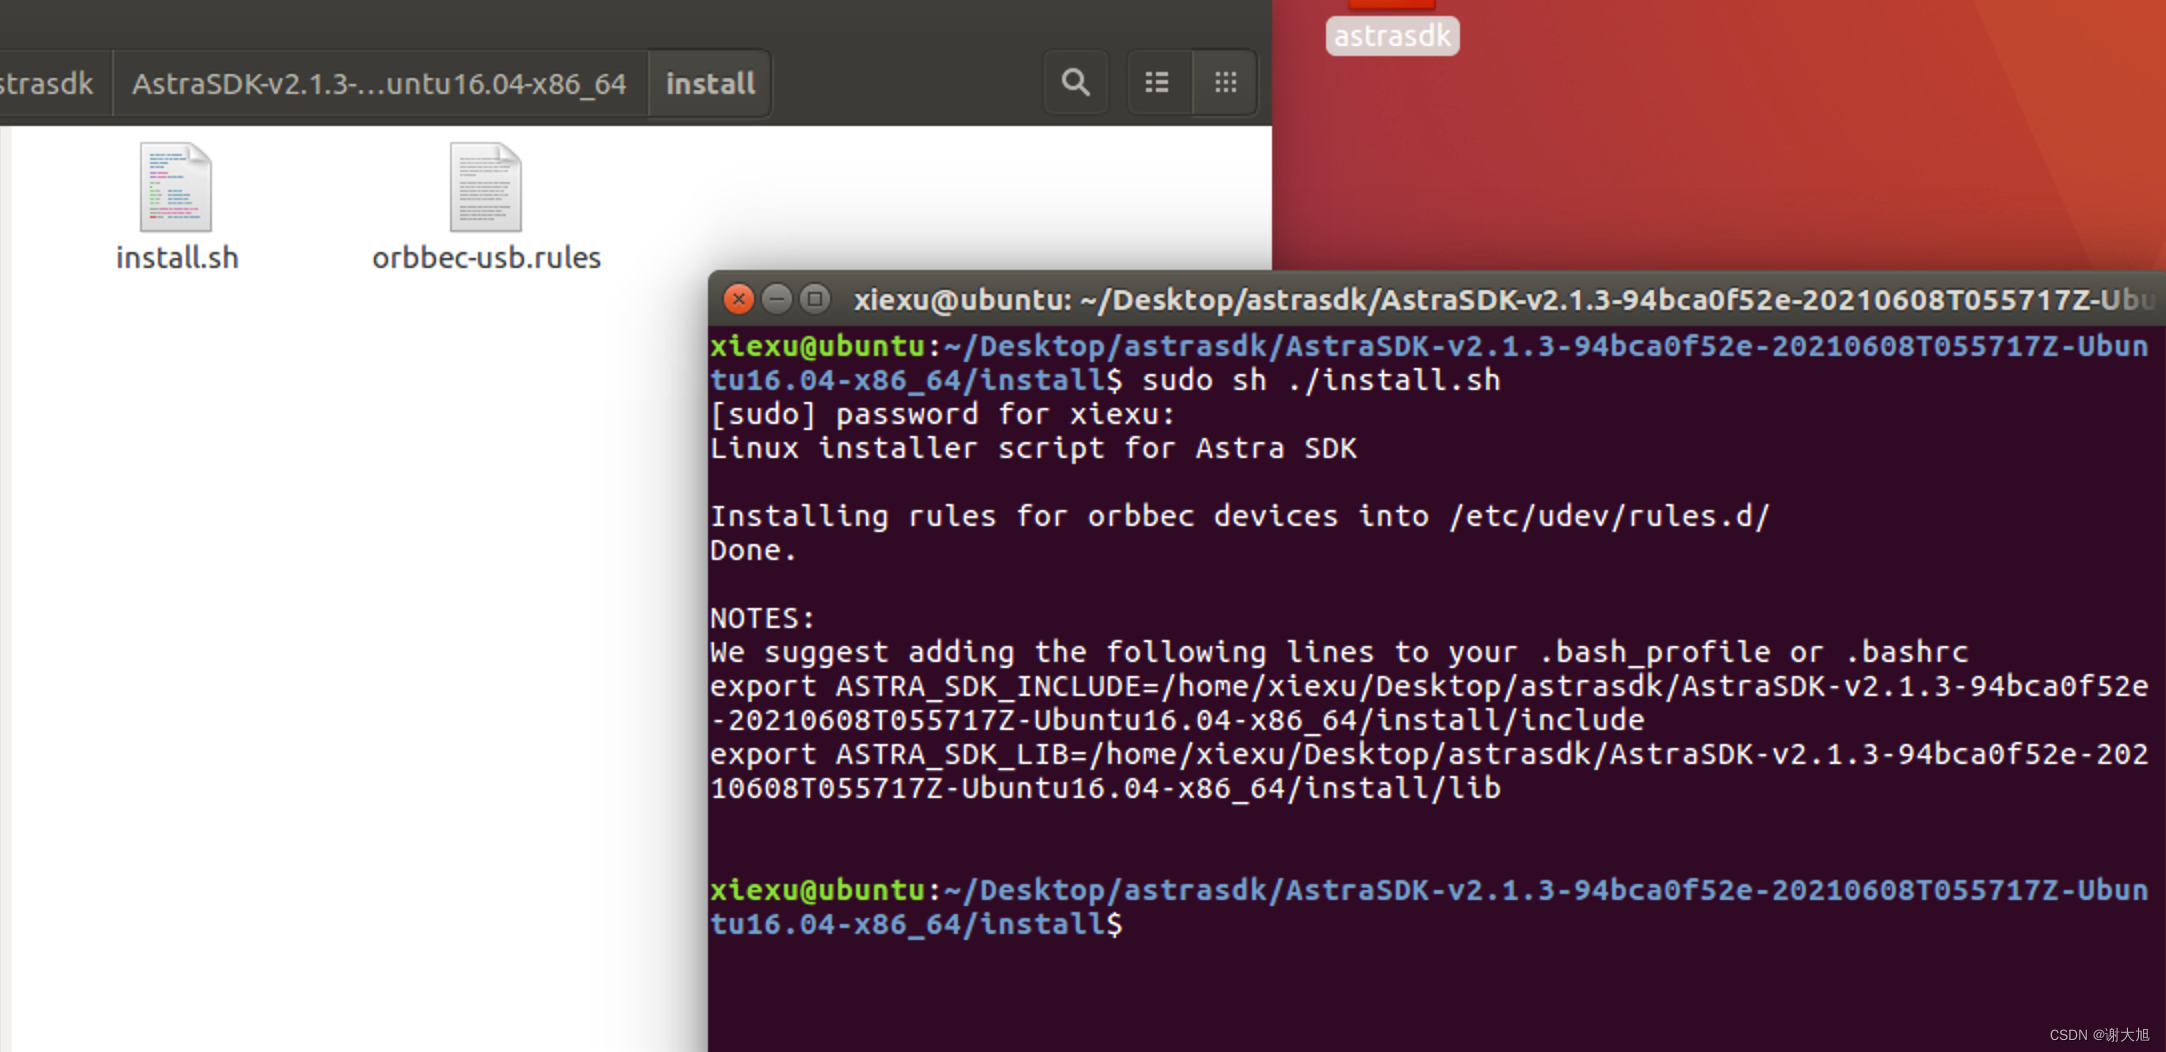This screenshot has width=2166, height=1052.
Task: Click the astrasdk desktop folder label
Action: [1391, 35]
